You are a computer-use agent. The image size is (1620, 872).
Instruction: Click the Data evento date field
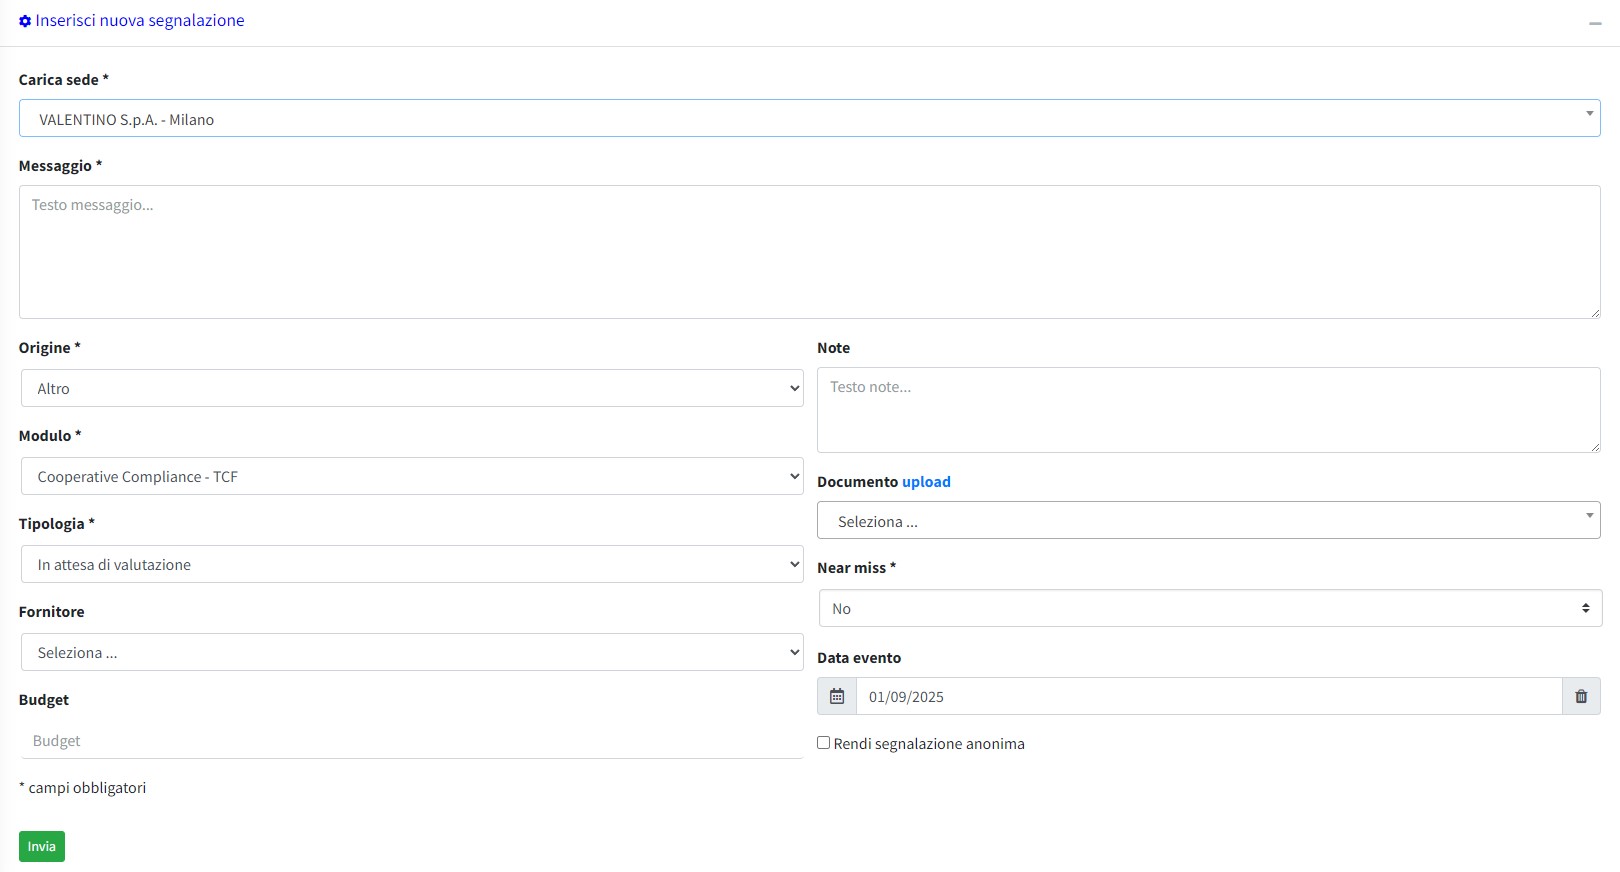coord(1208,696)
